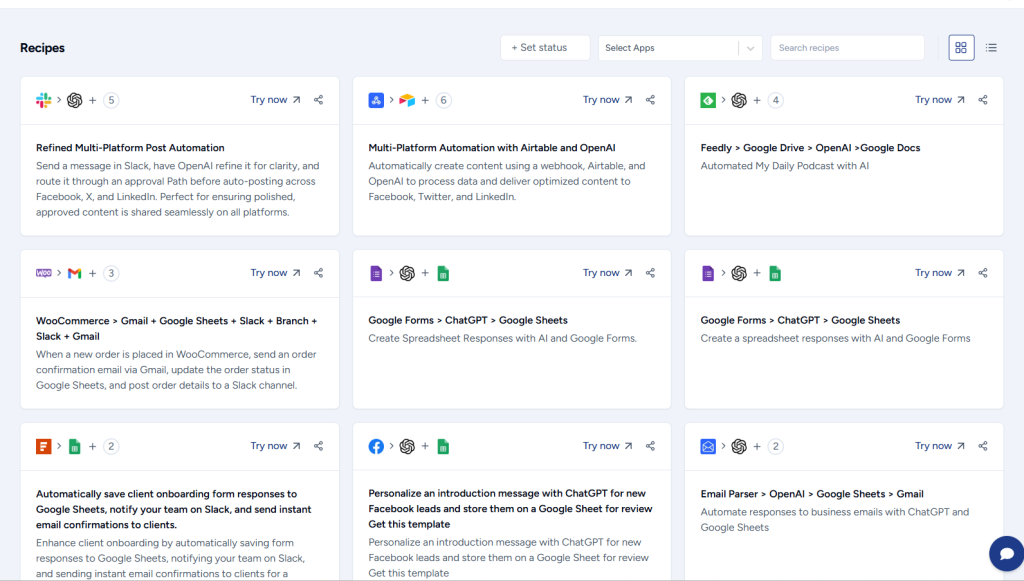1024x581 pixels.
Task: Click the Airtable icon in second recipe
Action: [x=406, y=100]
